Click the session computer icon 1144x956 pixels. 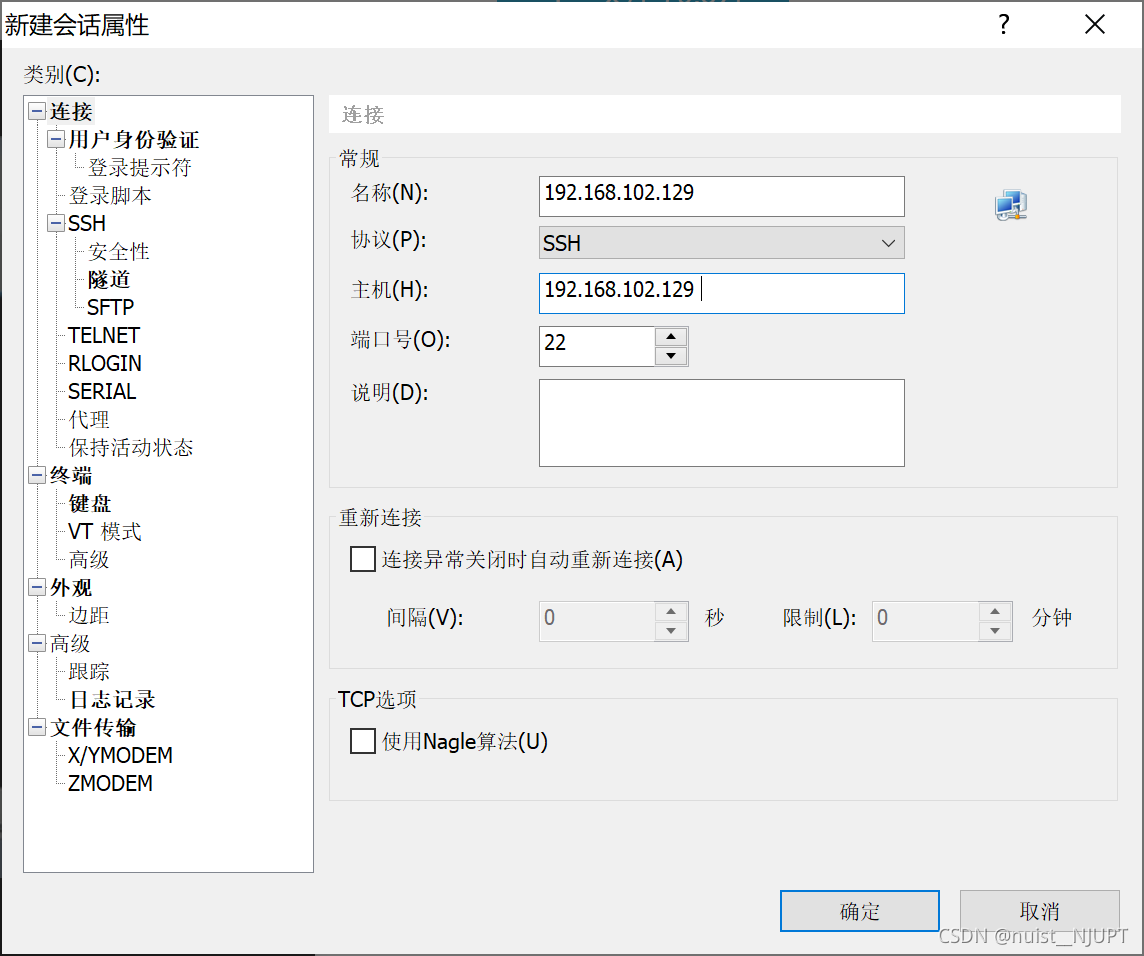[1010, 205]
